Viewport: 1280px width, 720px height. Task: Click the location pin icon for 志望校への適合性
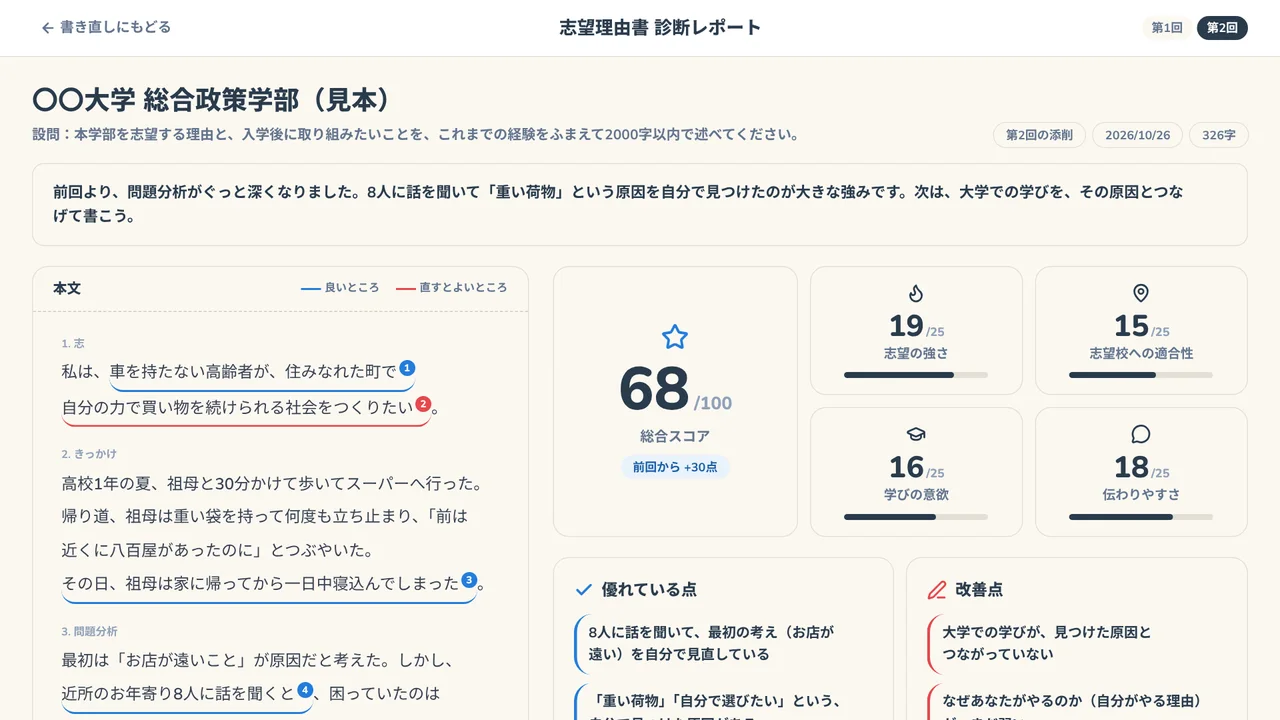(x=1141, y=293)
